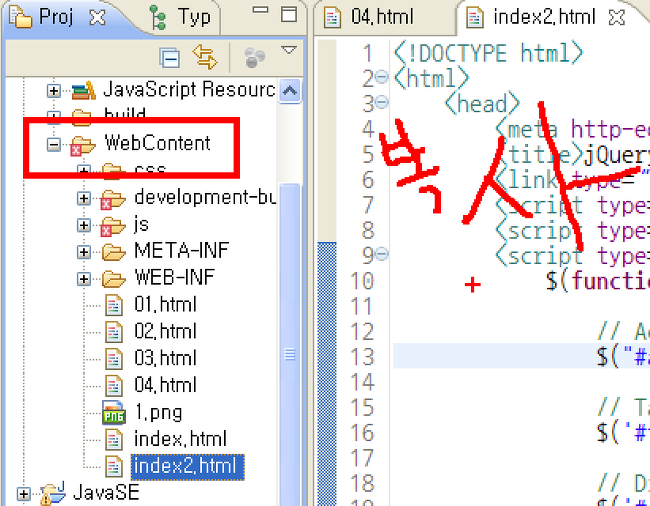
Task: Click the index.html file icon
Action: (x=114, y=440)
